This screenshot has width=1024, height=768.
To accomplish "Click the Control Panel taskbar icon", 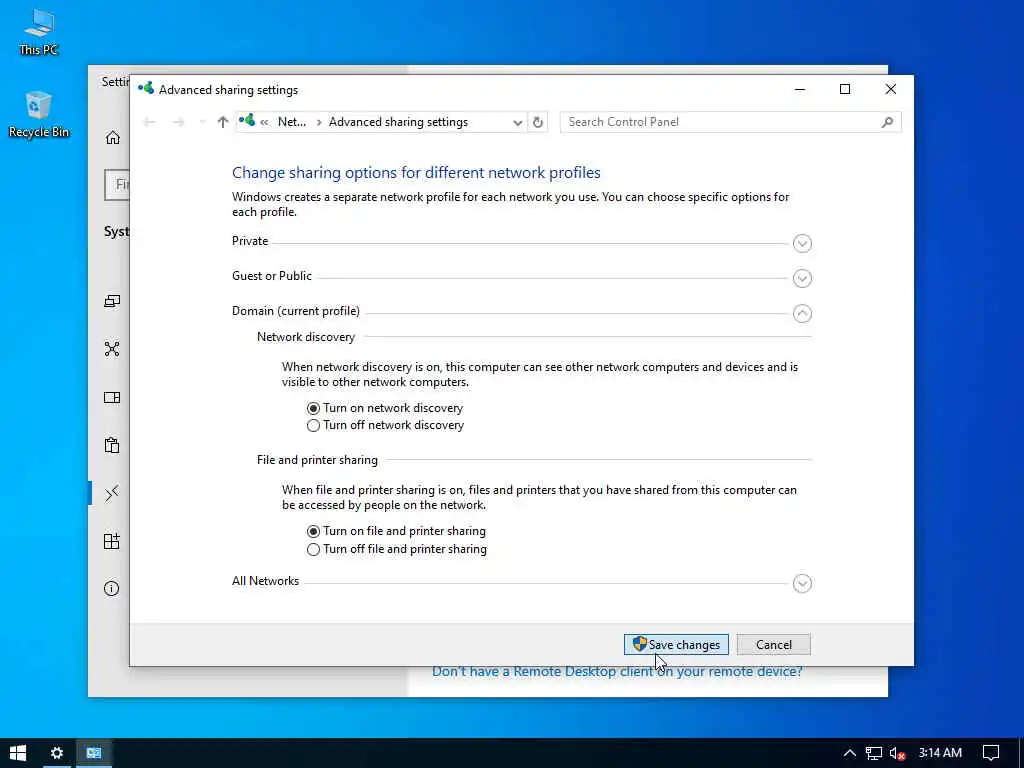I will [x=94, y=753].
